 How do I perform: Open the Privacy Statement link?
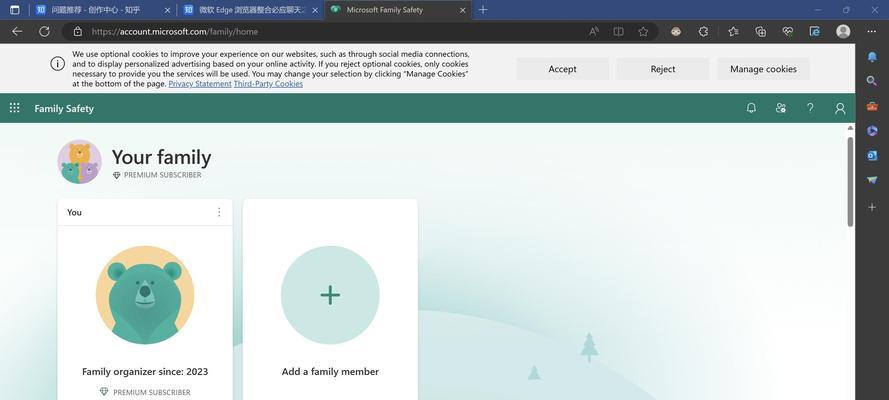point(200,84)
